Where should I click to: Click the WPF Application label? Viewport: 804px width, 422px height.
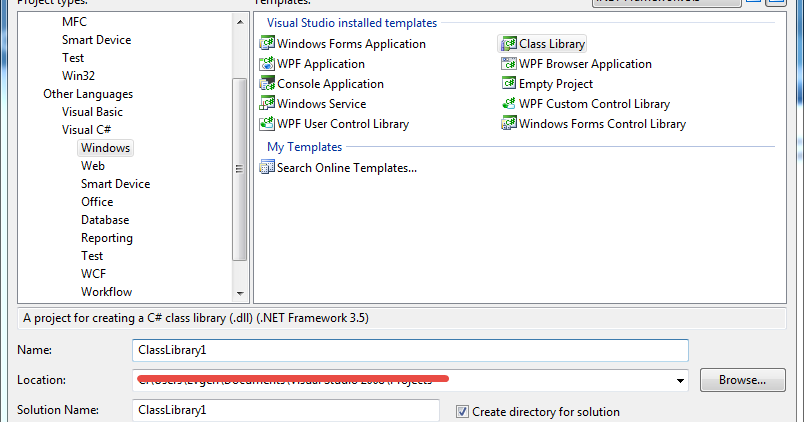(321, 64)
